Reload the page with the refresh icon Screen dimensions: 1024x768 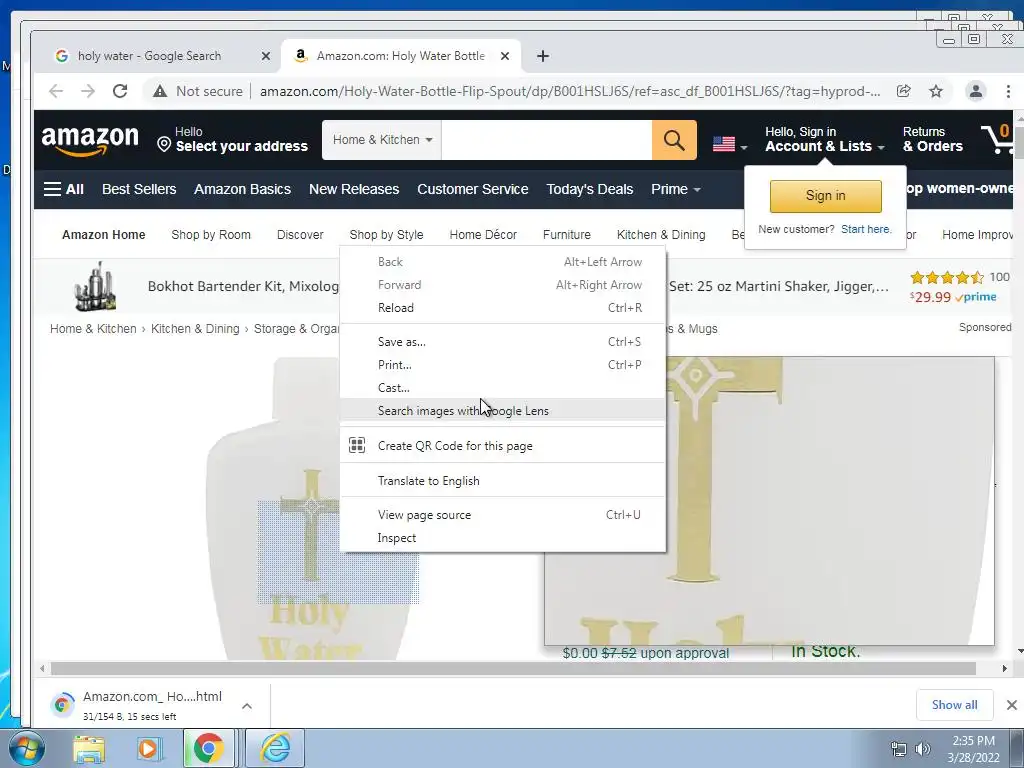120,91
